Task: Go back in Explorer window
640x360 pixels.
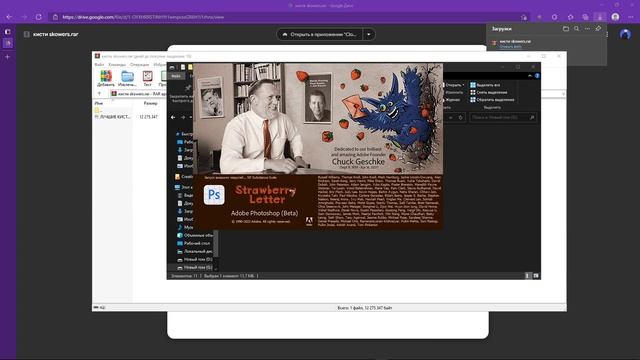Action: (x=173, y=117)
